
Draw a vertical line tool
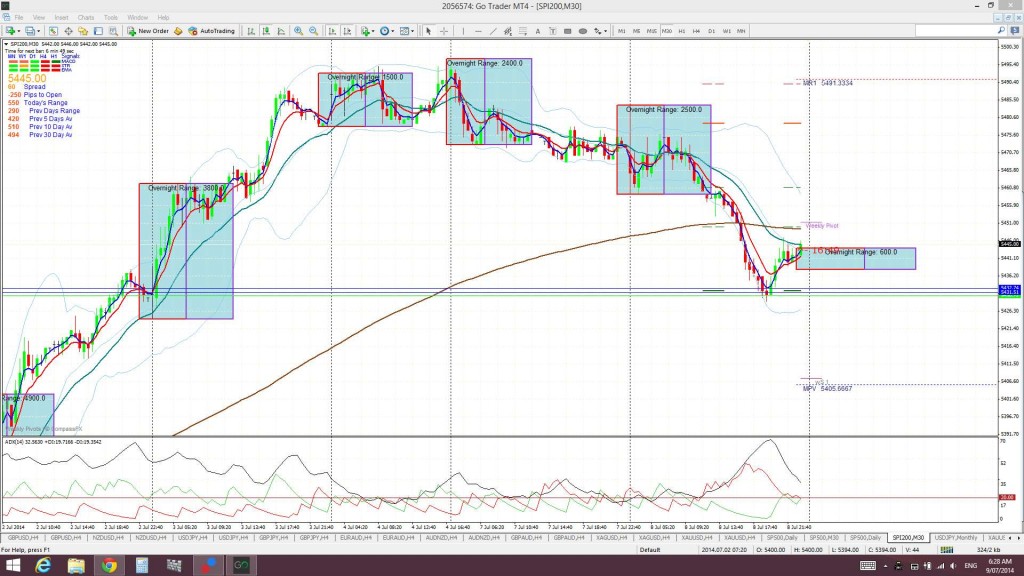[x=463, y=31]
